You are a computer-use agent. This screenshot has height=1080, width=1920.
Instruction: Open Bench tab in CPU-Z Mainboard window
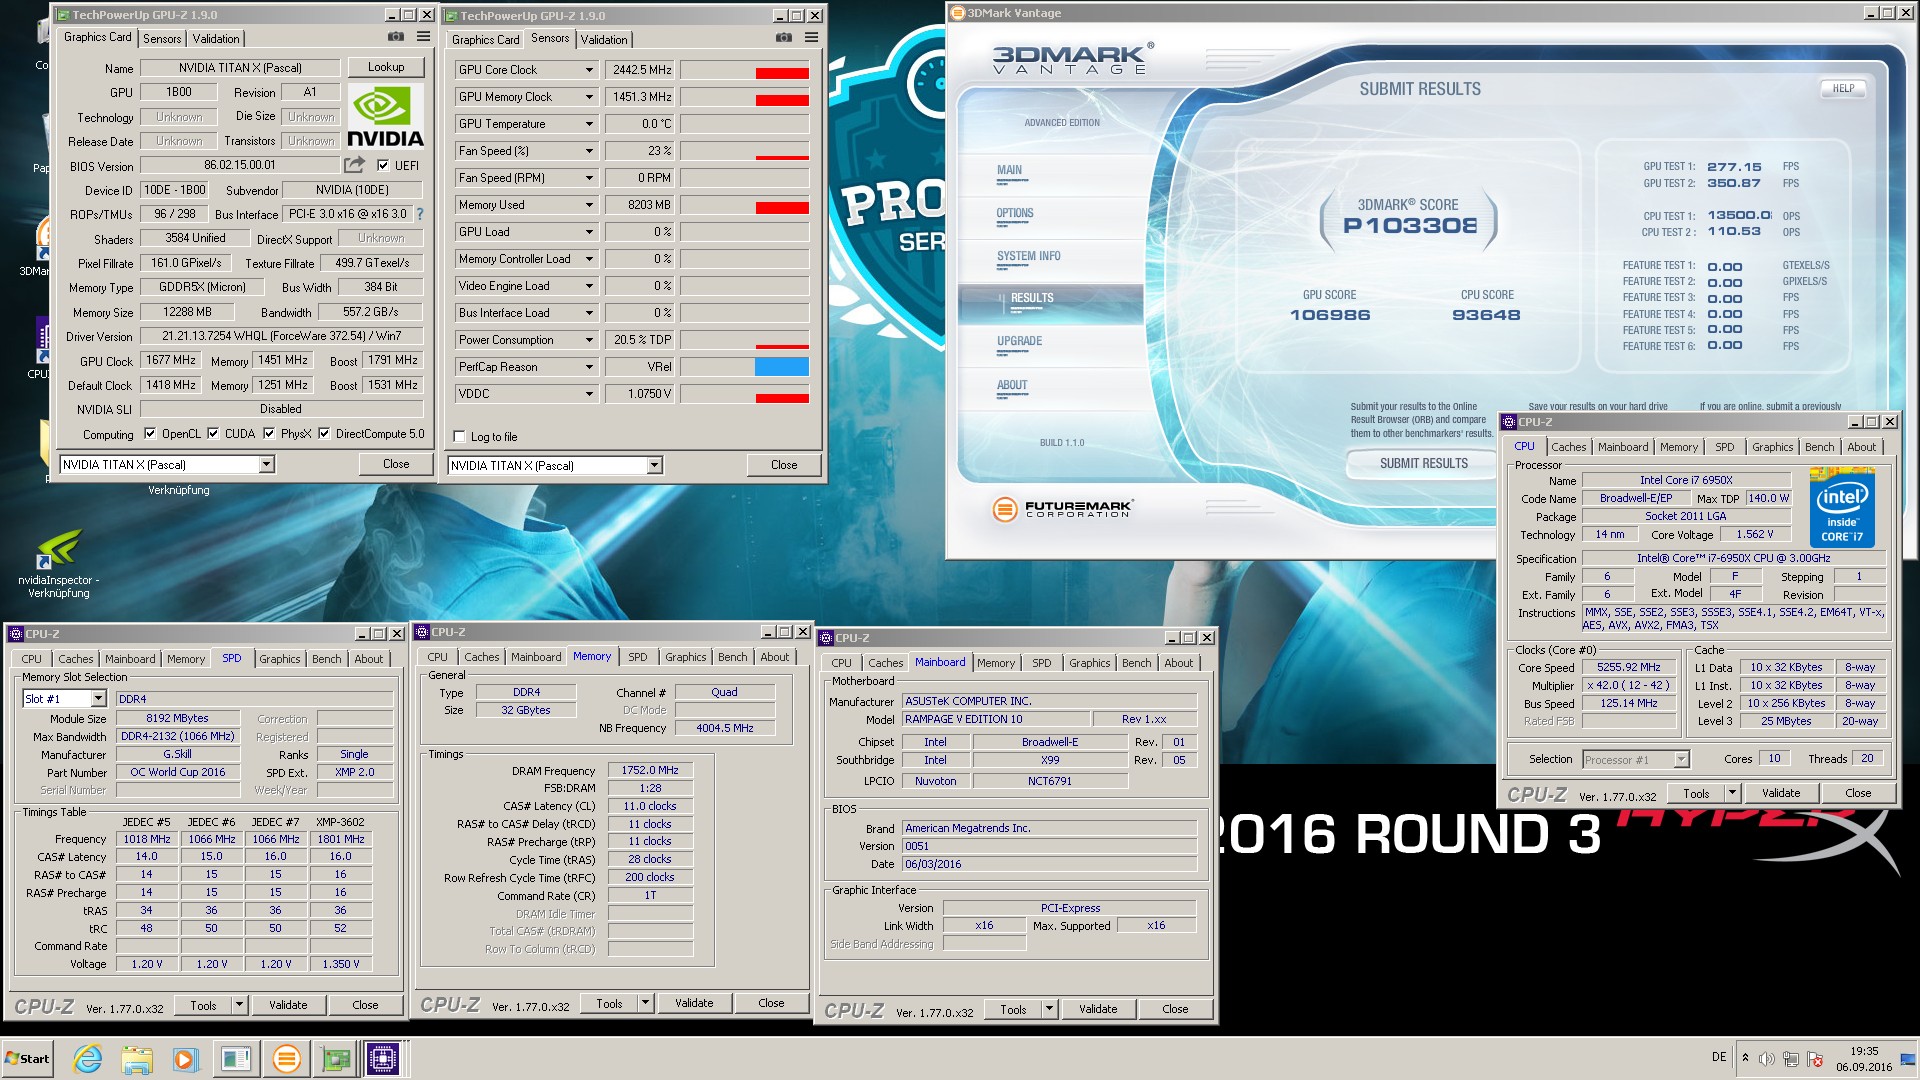tap(1136, 663)
